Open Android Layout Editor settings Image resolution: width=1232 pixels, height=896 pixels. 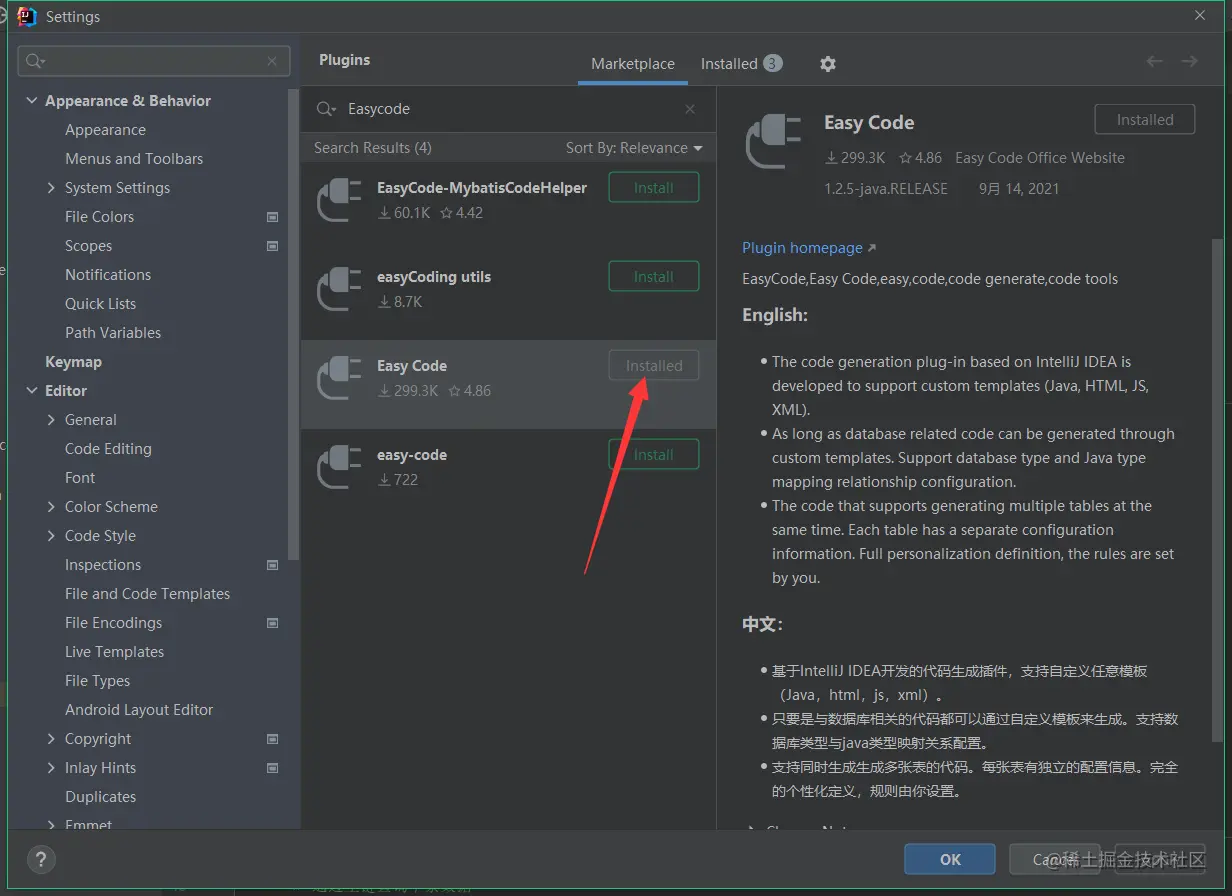[139, 710]
